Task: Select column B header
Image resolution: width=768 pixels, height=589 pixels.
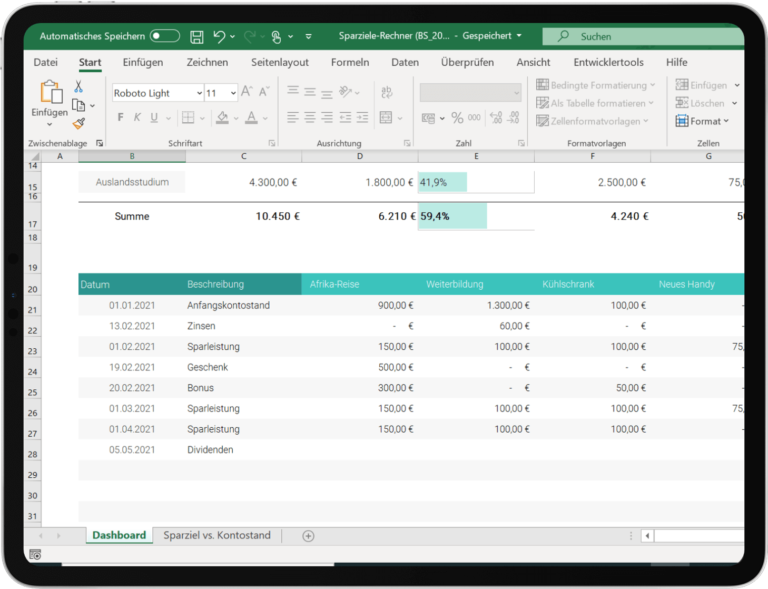Action: (132, 156)
